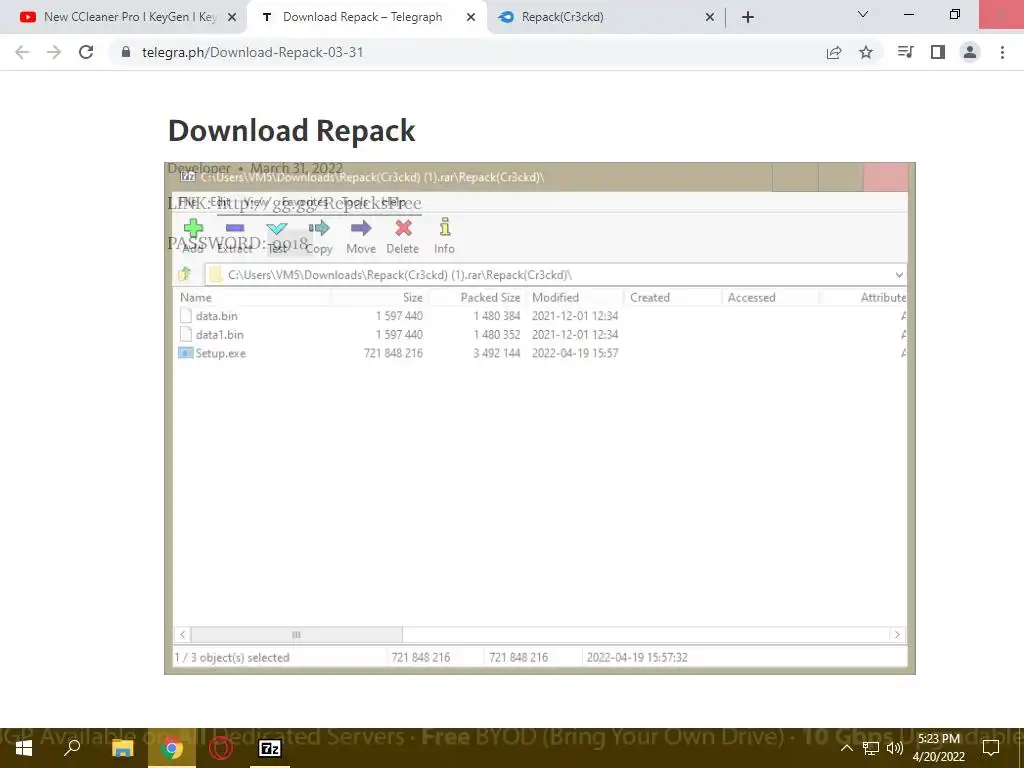Open the tab search dropdown chevron
Image resolution: width=1024 pixels, height=768 pixels.
863,14
